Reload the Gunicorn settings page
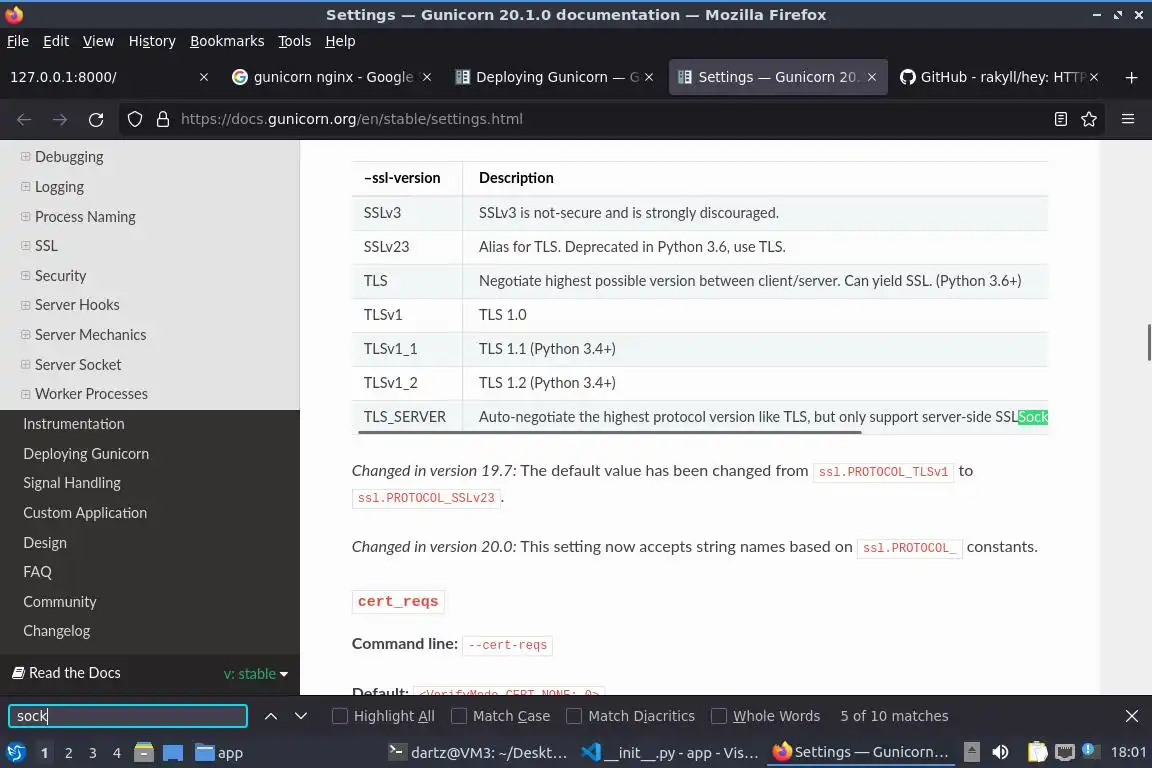 (x=96, y=119)
